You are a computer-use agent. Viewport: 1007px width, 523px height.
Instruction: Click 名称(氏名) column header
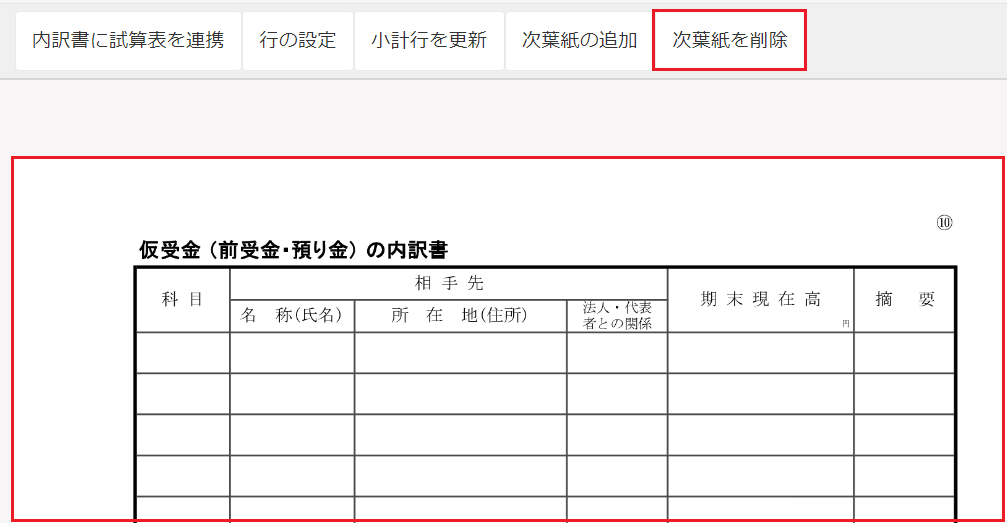click(292, 315)
